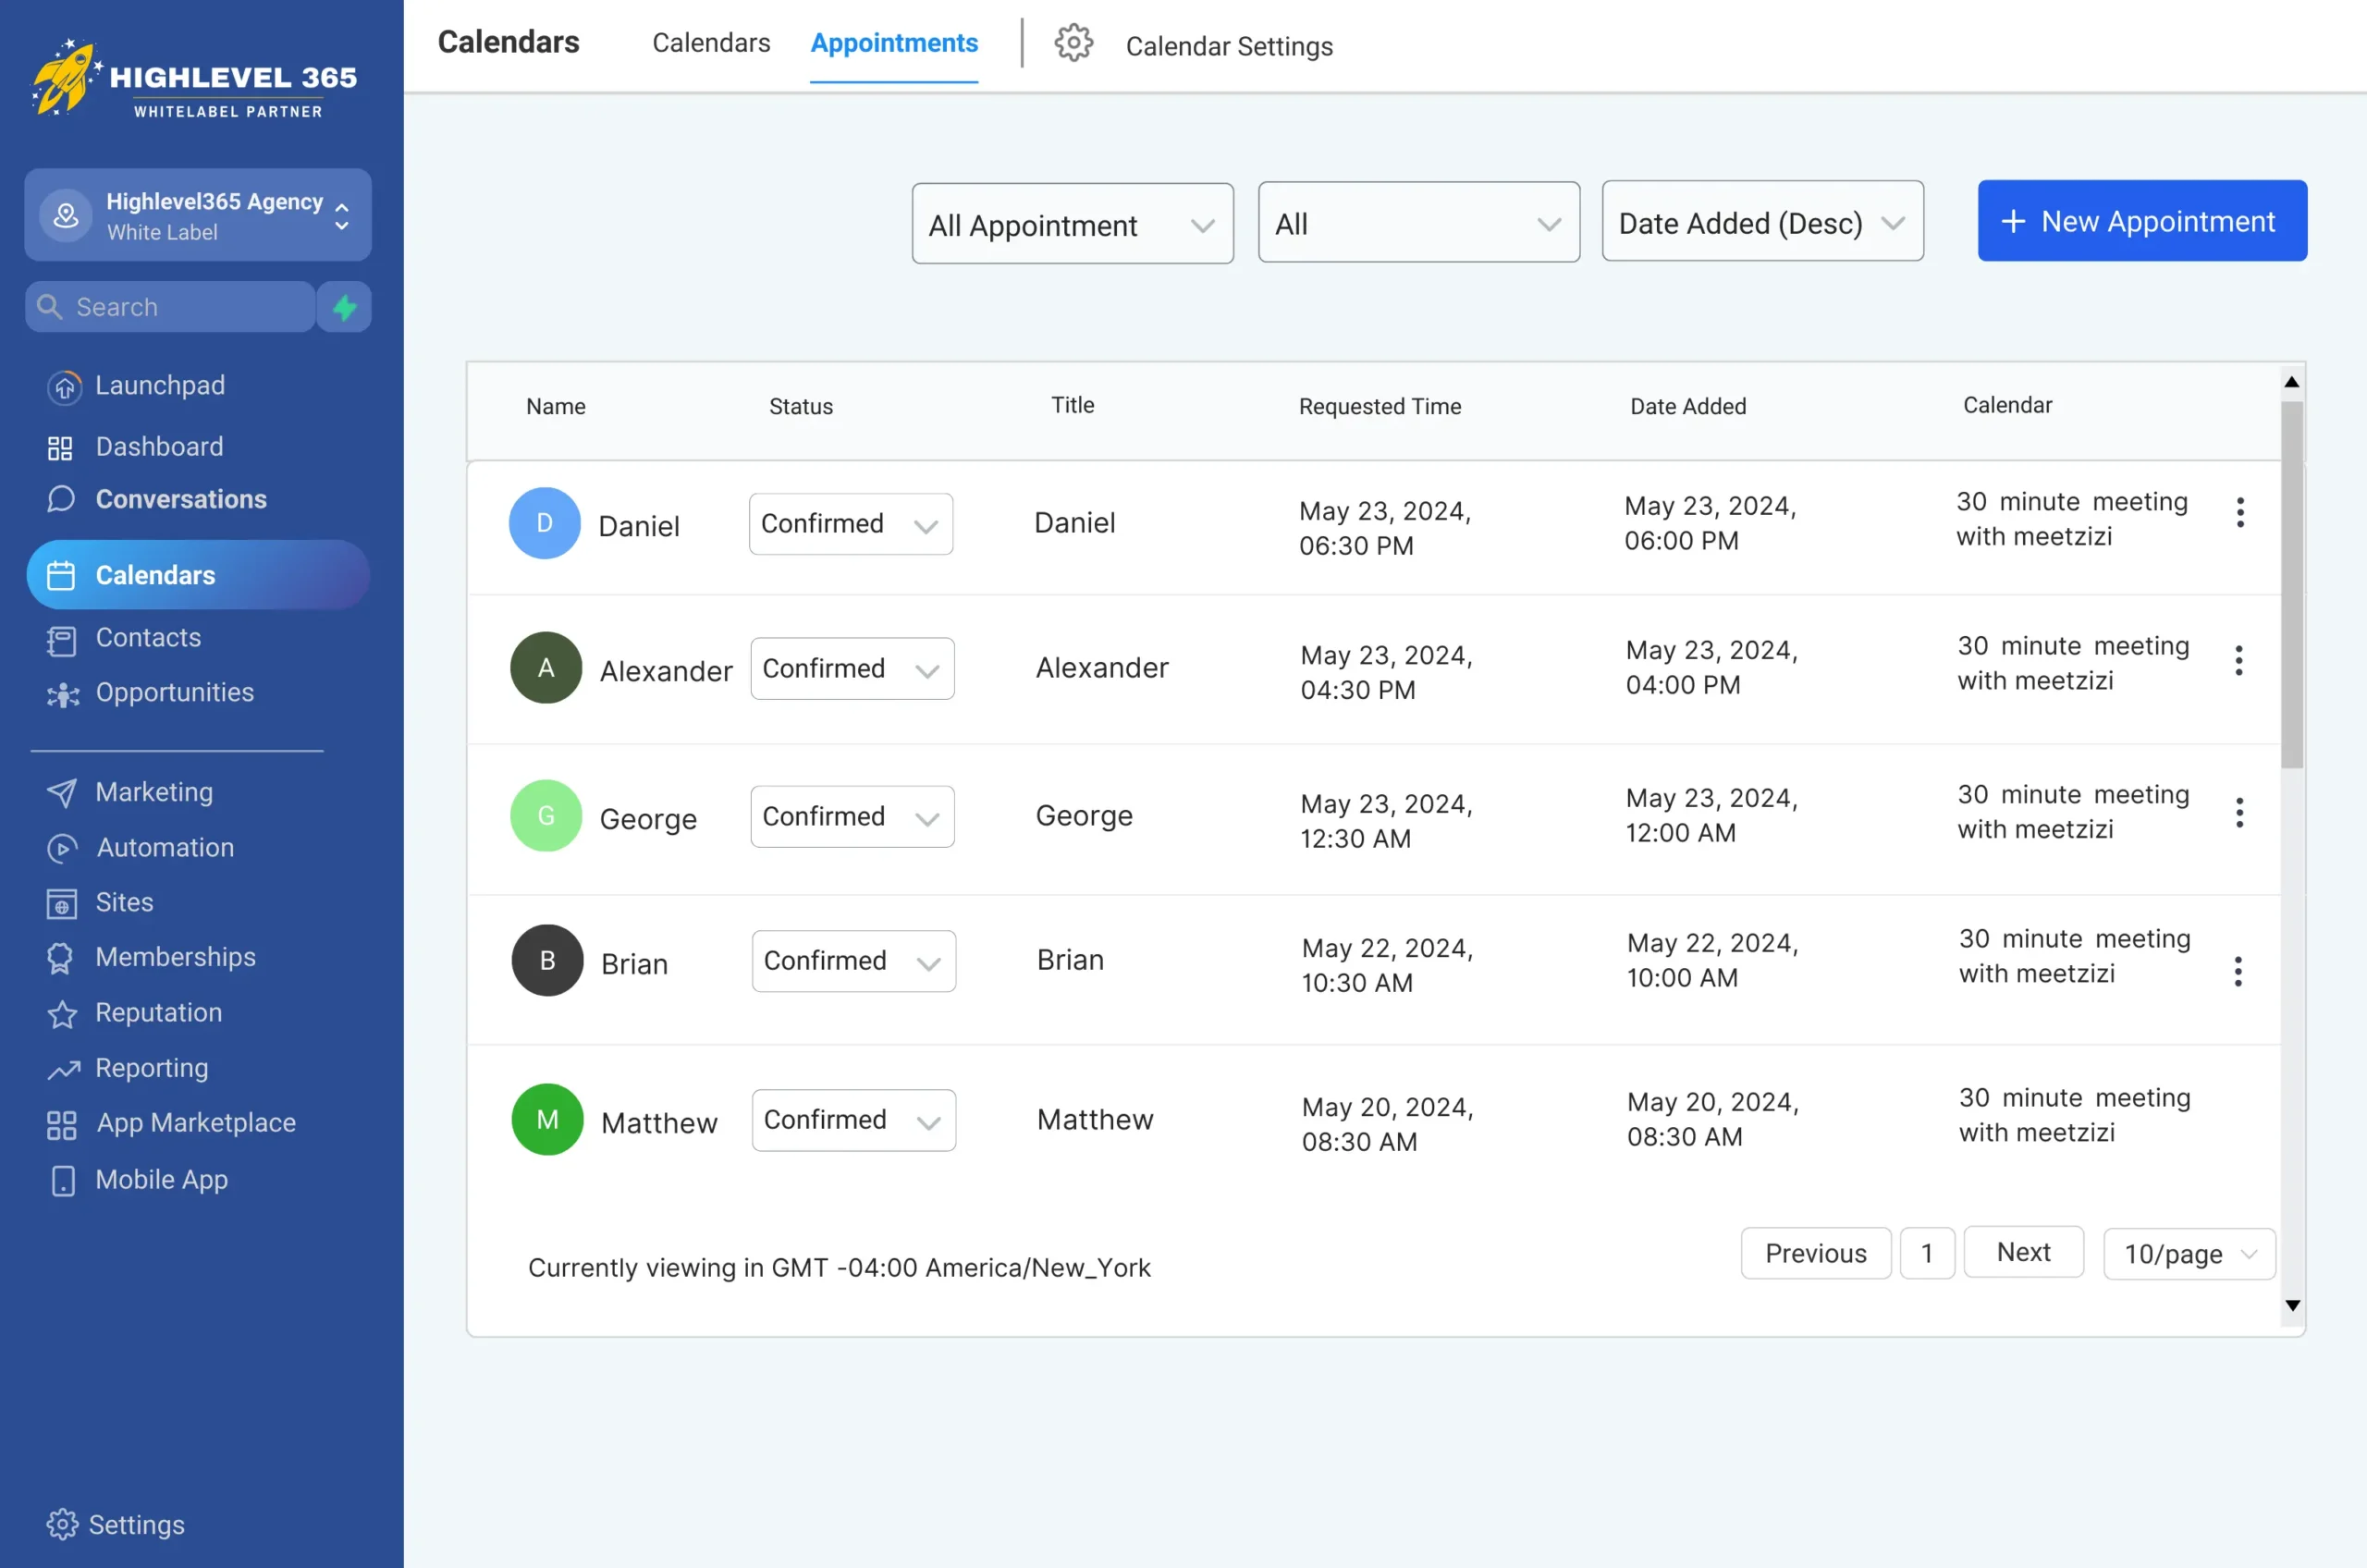The height and width of the screenshot is (1568, 2367).
Task: Open the three-dot menu for Daniel's appointment
Action: 2240,512
